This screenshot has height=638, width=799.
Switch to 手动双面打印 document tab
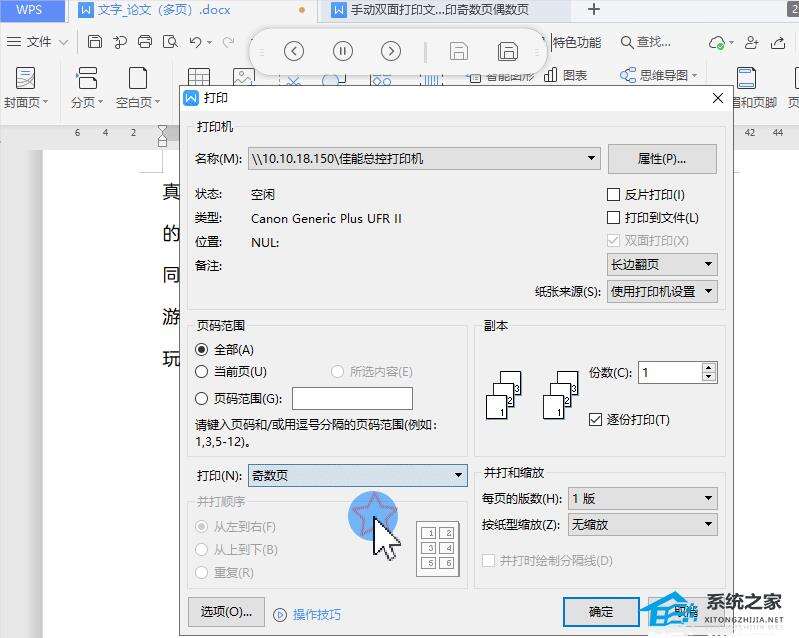tap(439, 10)
